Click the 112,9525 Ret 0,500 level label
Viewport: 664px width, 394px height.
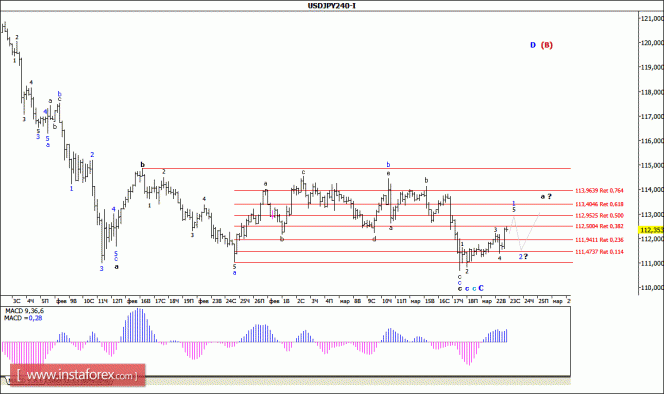click(599, 216)
